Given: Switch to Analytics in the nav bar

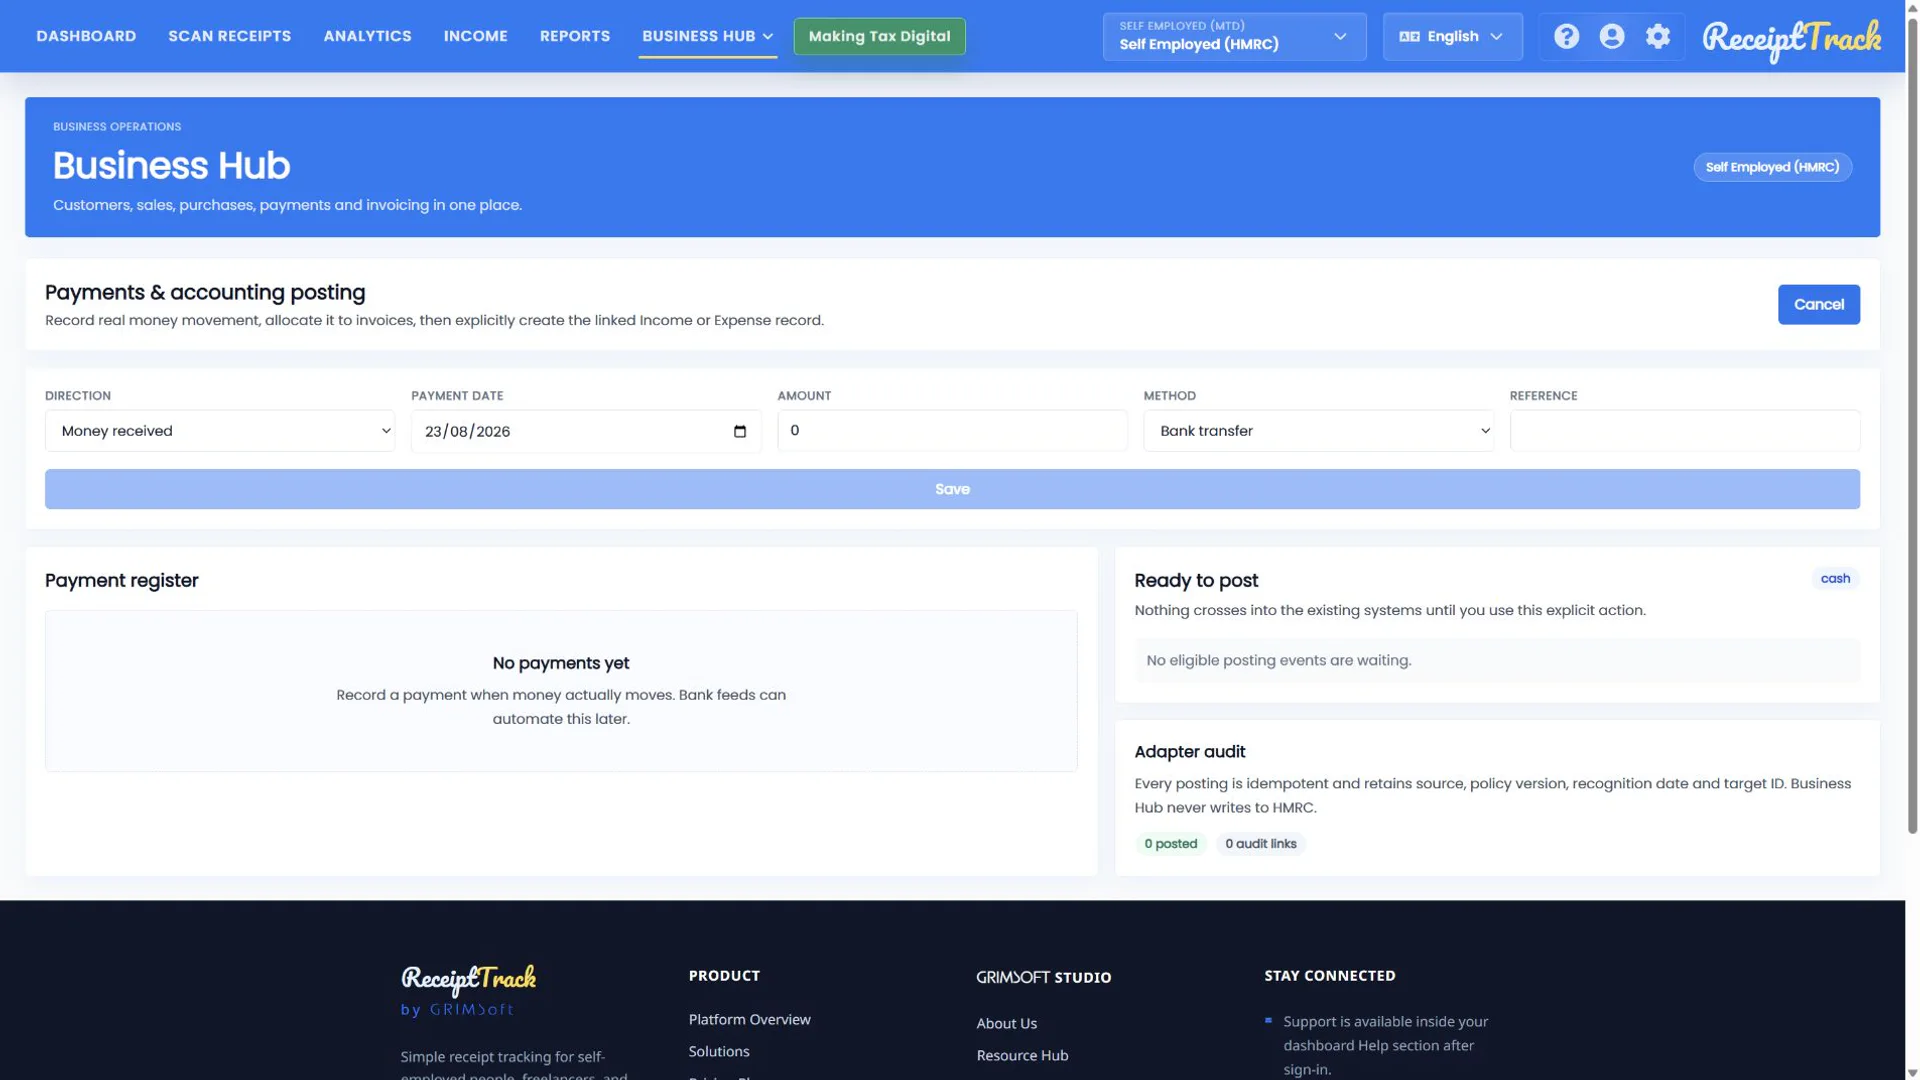Looking at the screenshot, I should point(367,36).
